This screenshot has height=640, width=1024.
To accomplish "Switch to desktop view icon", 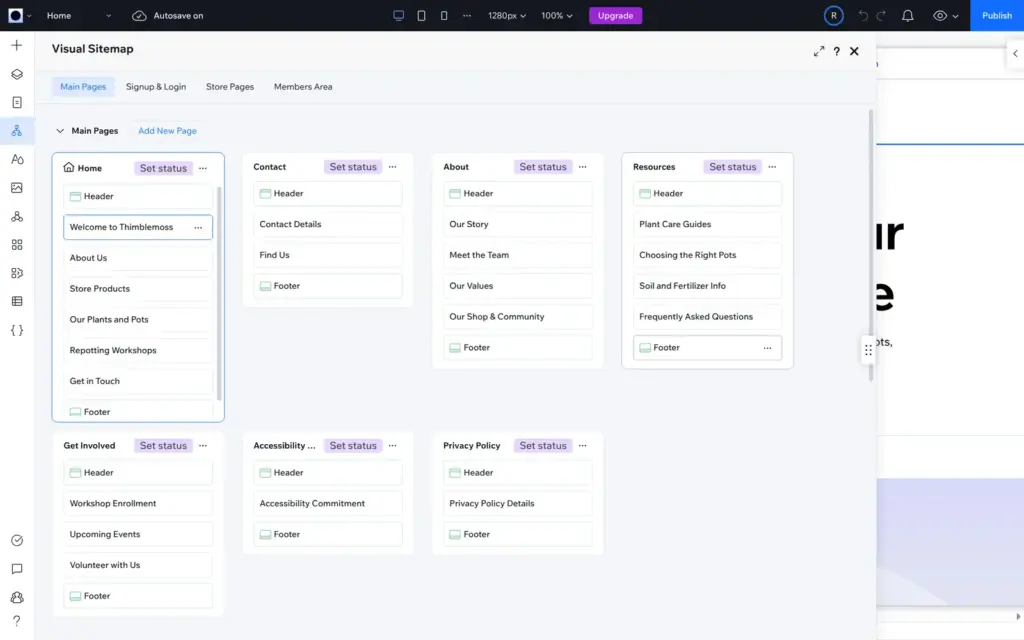I will tap(398, 16).
